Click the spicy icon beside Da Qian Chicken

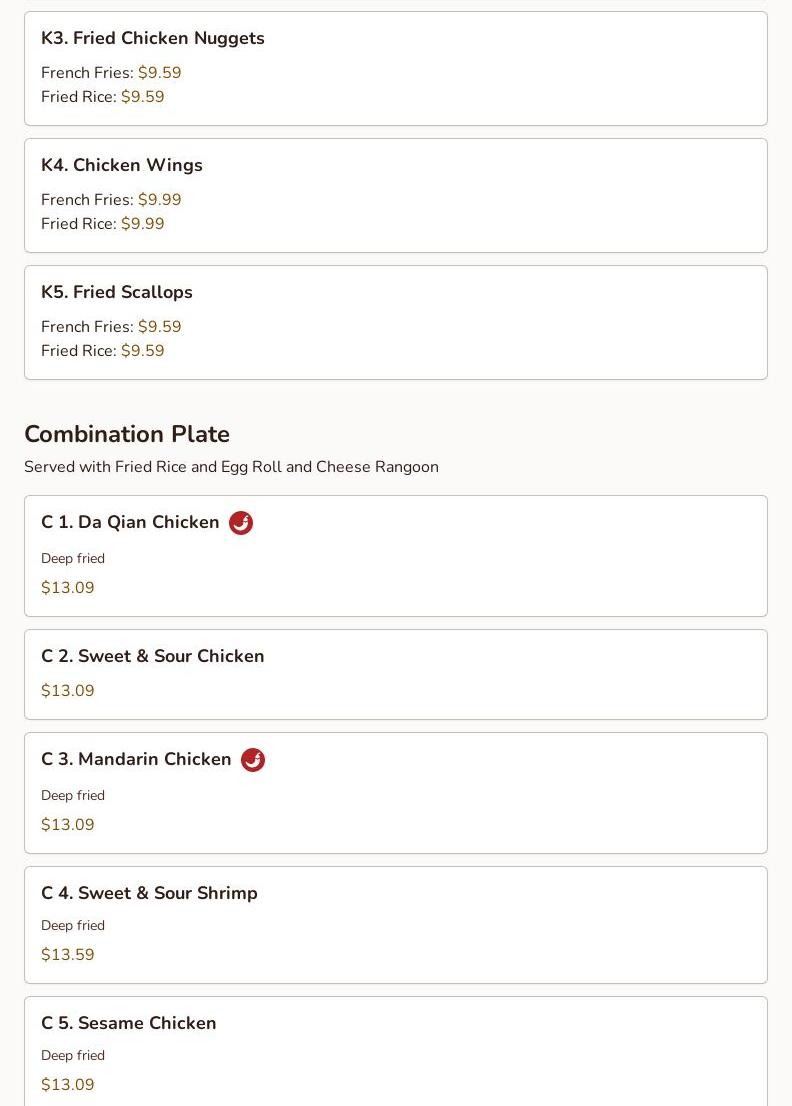pos(241,523)
